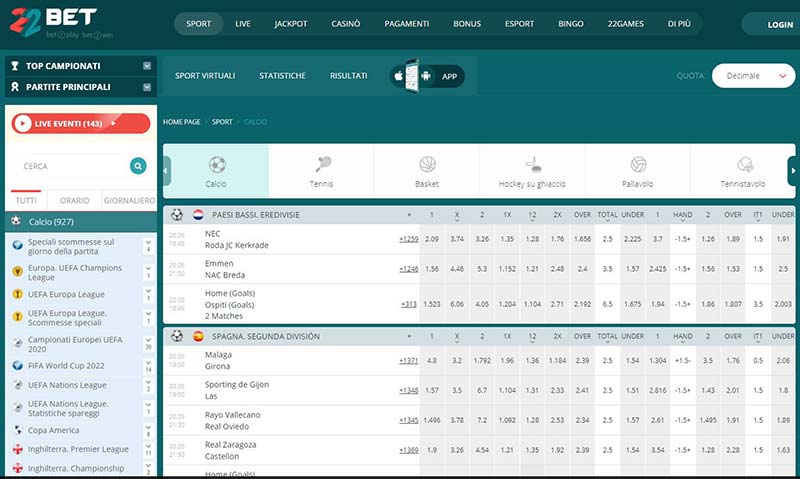Image resolution: width=800 pixels, height=479 pixels.
Task: Expand the Top Campionati section
Action: [147, 66]
